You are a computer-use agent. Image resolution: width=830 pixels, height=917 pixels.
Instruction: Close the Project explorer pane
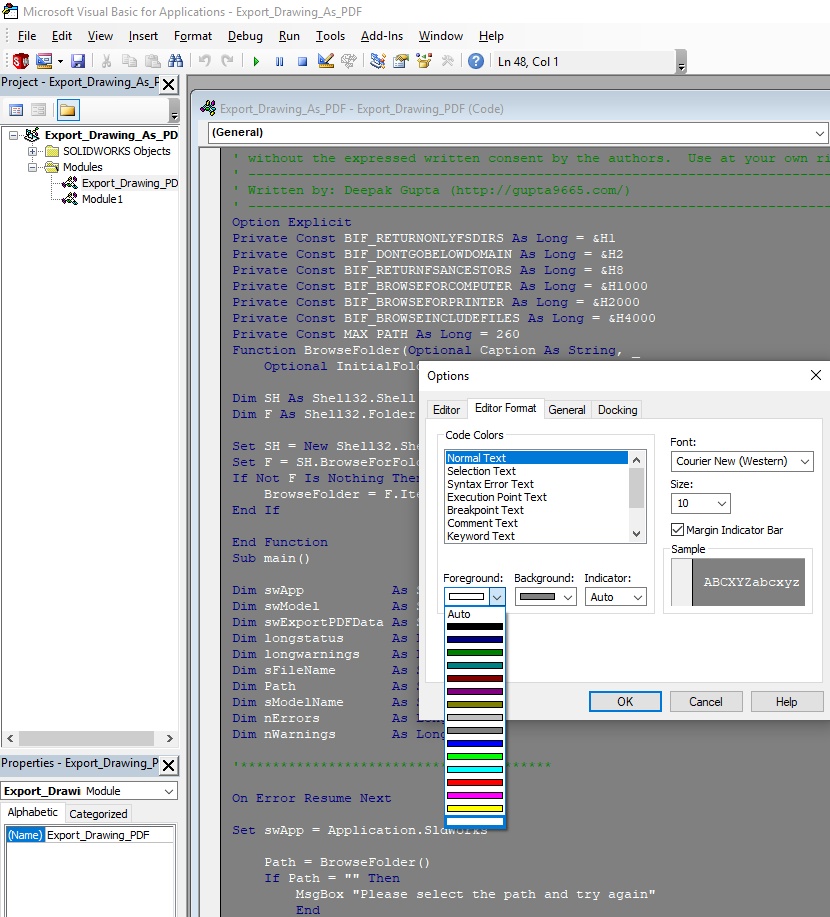pyautogui.click(x=168, y=85)
